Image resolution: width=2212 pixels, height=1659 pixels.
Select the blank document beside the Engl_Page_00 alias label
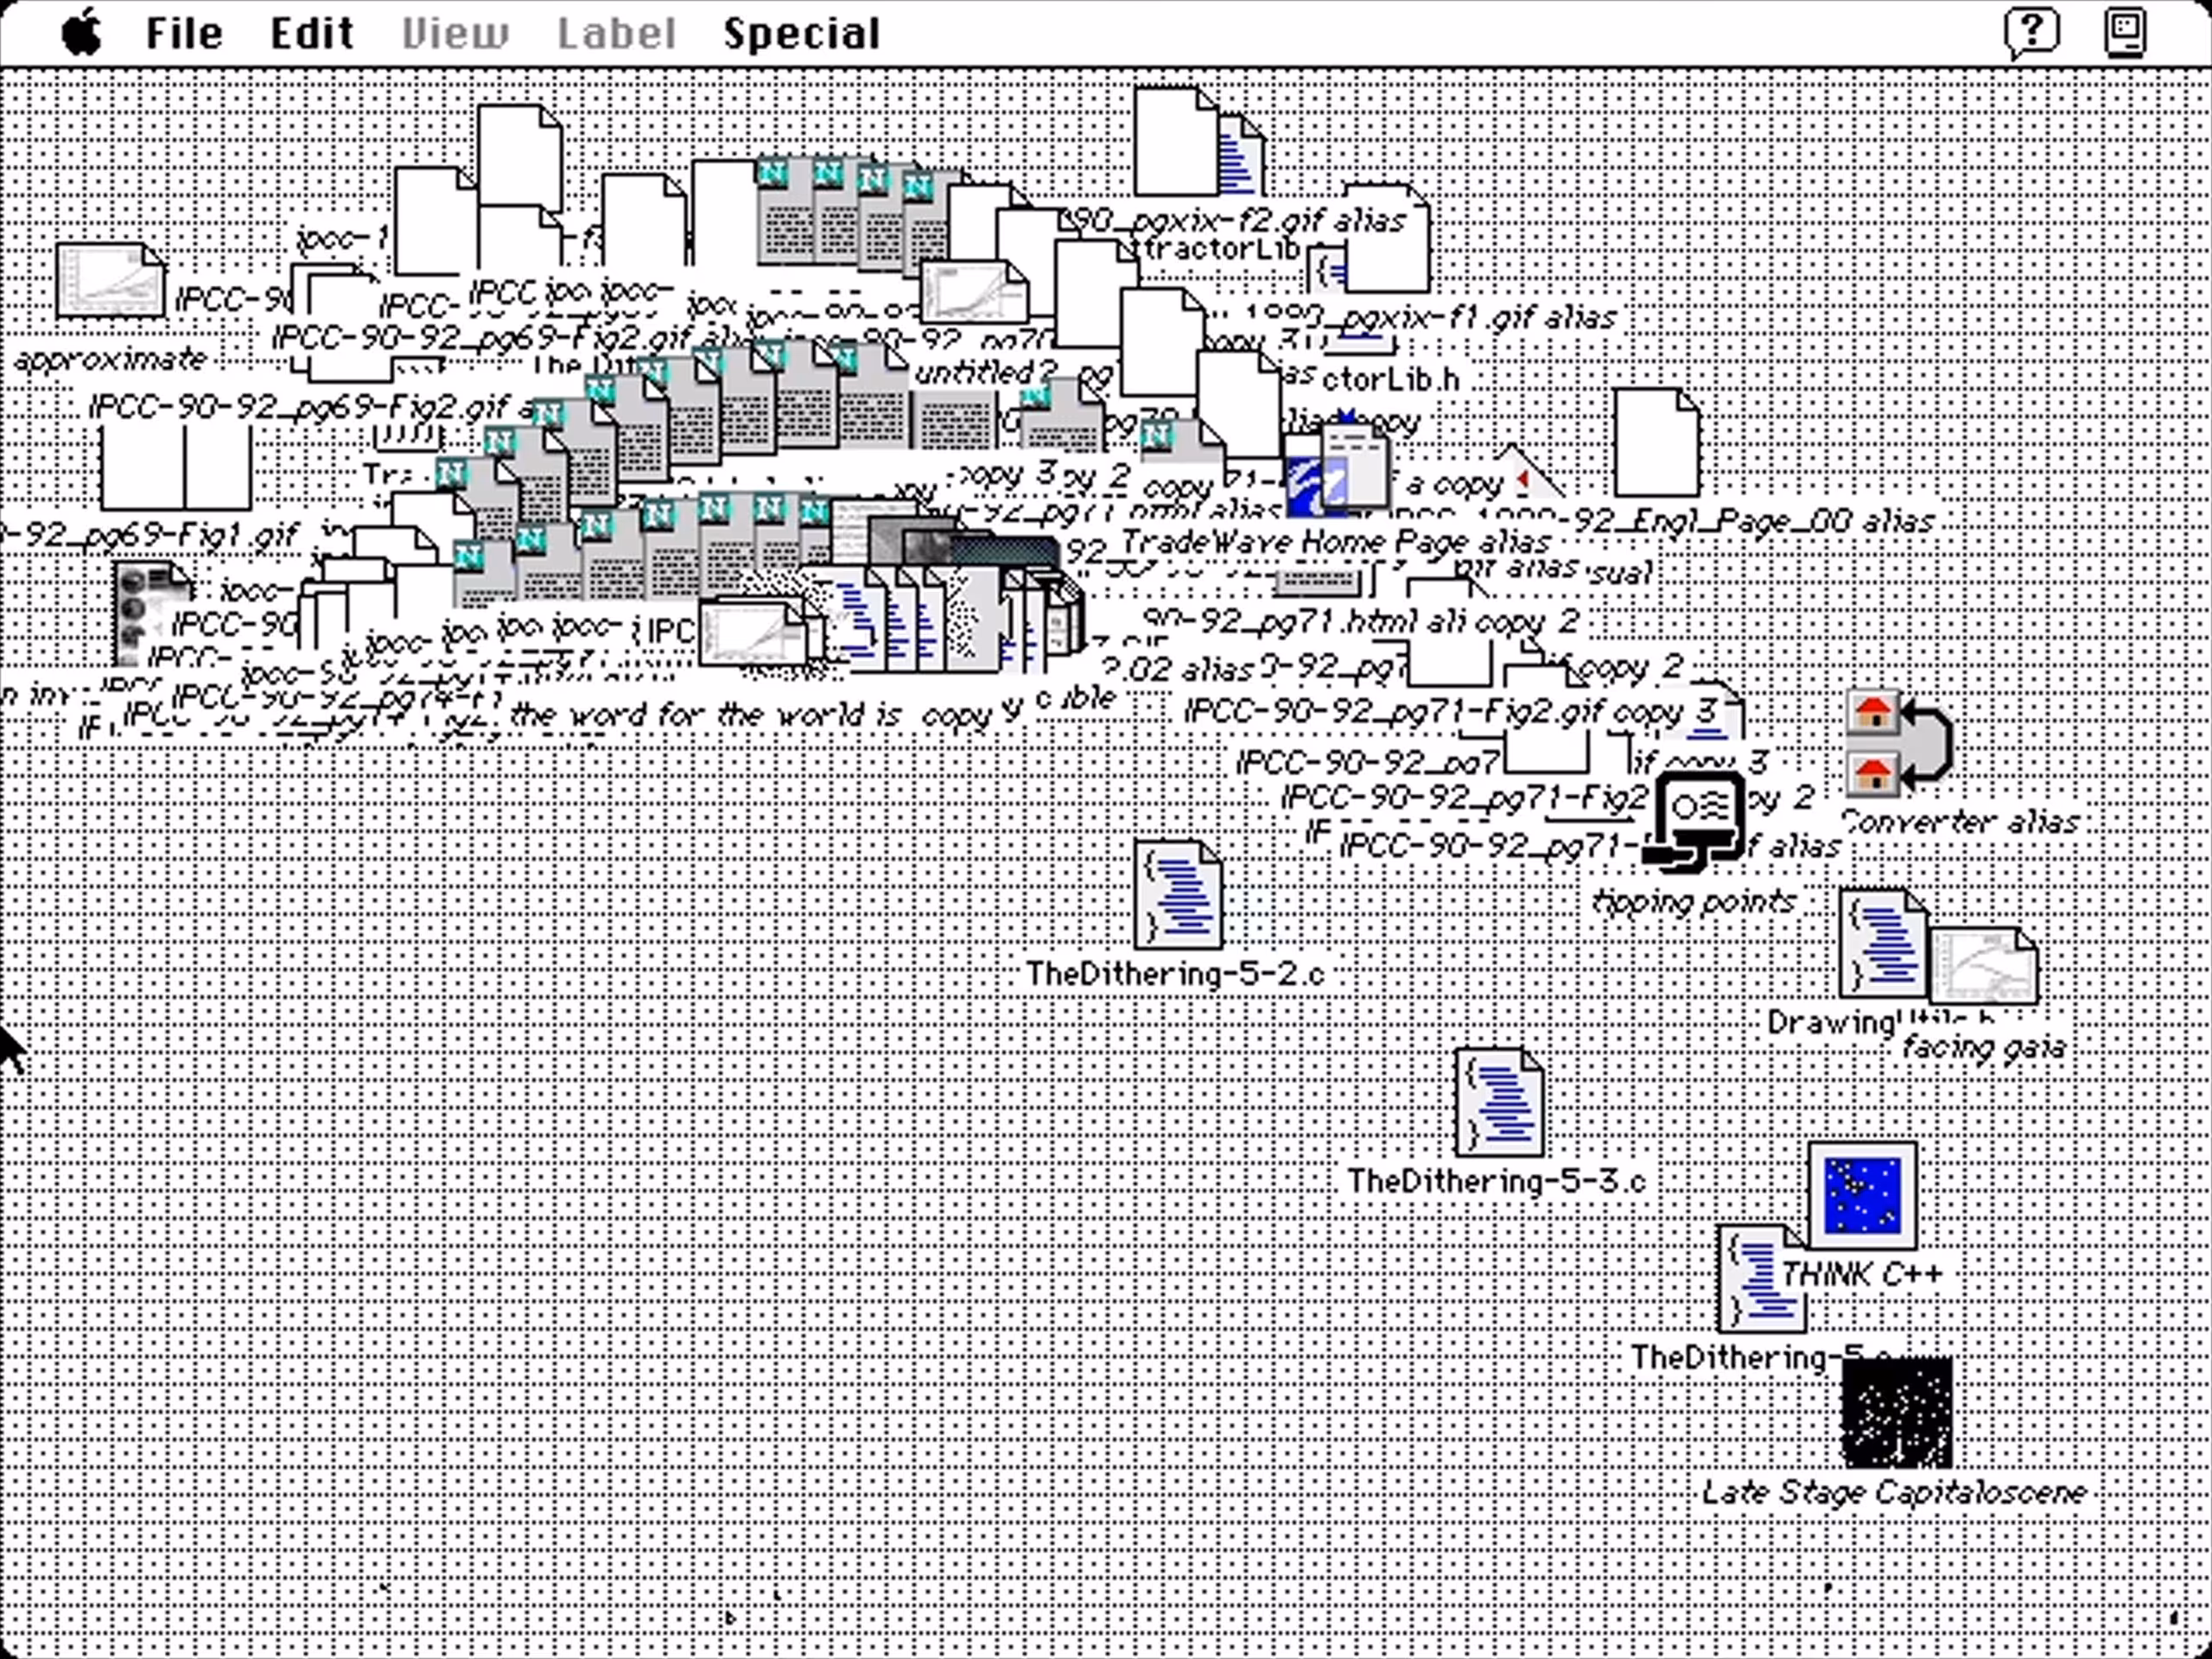[1656, 442]
